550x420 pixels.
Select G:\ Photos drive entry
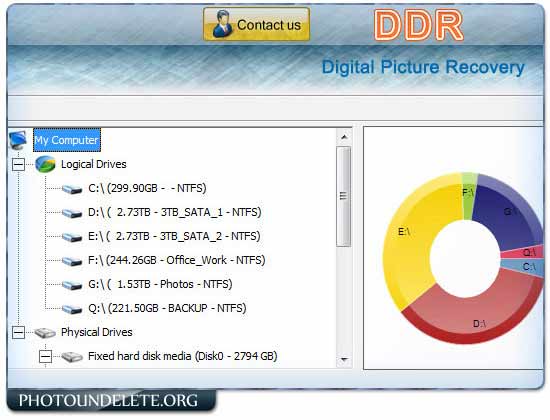coord(160,284)
